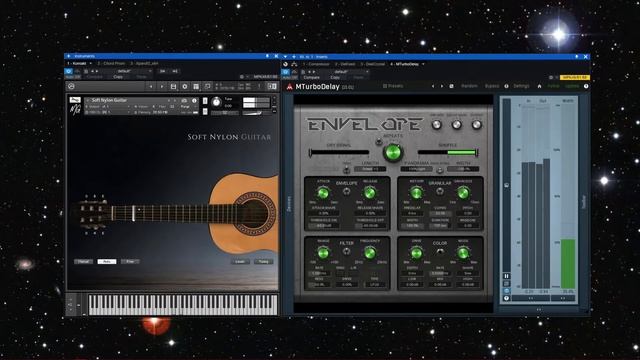The image size is (640, 360).
Task: Click the Kontakt Tune knob
Action: click(x=216, y=102)
